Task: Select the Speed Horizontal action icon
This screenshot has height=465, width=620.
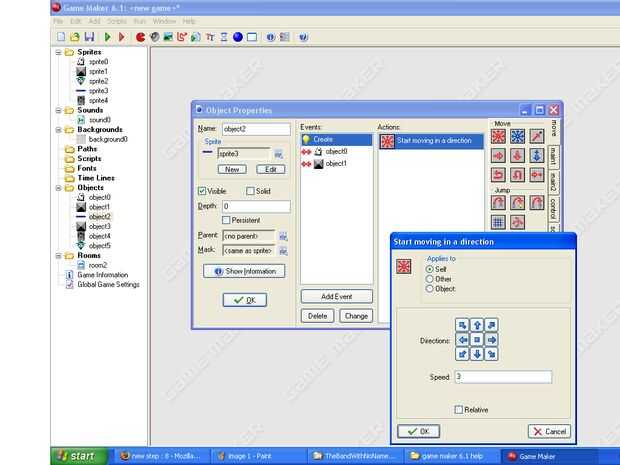Action: (x=498, y=155)
